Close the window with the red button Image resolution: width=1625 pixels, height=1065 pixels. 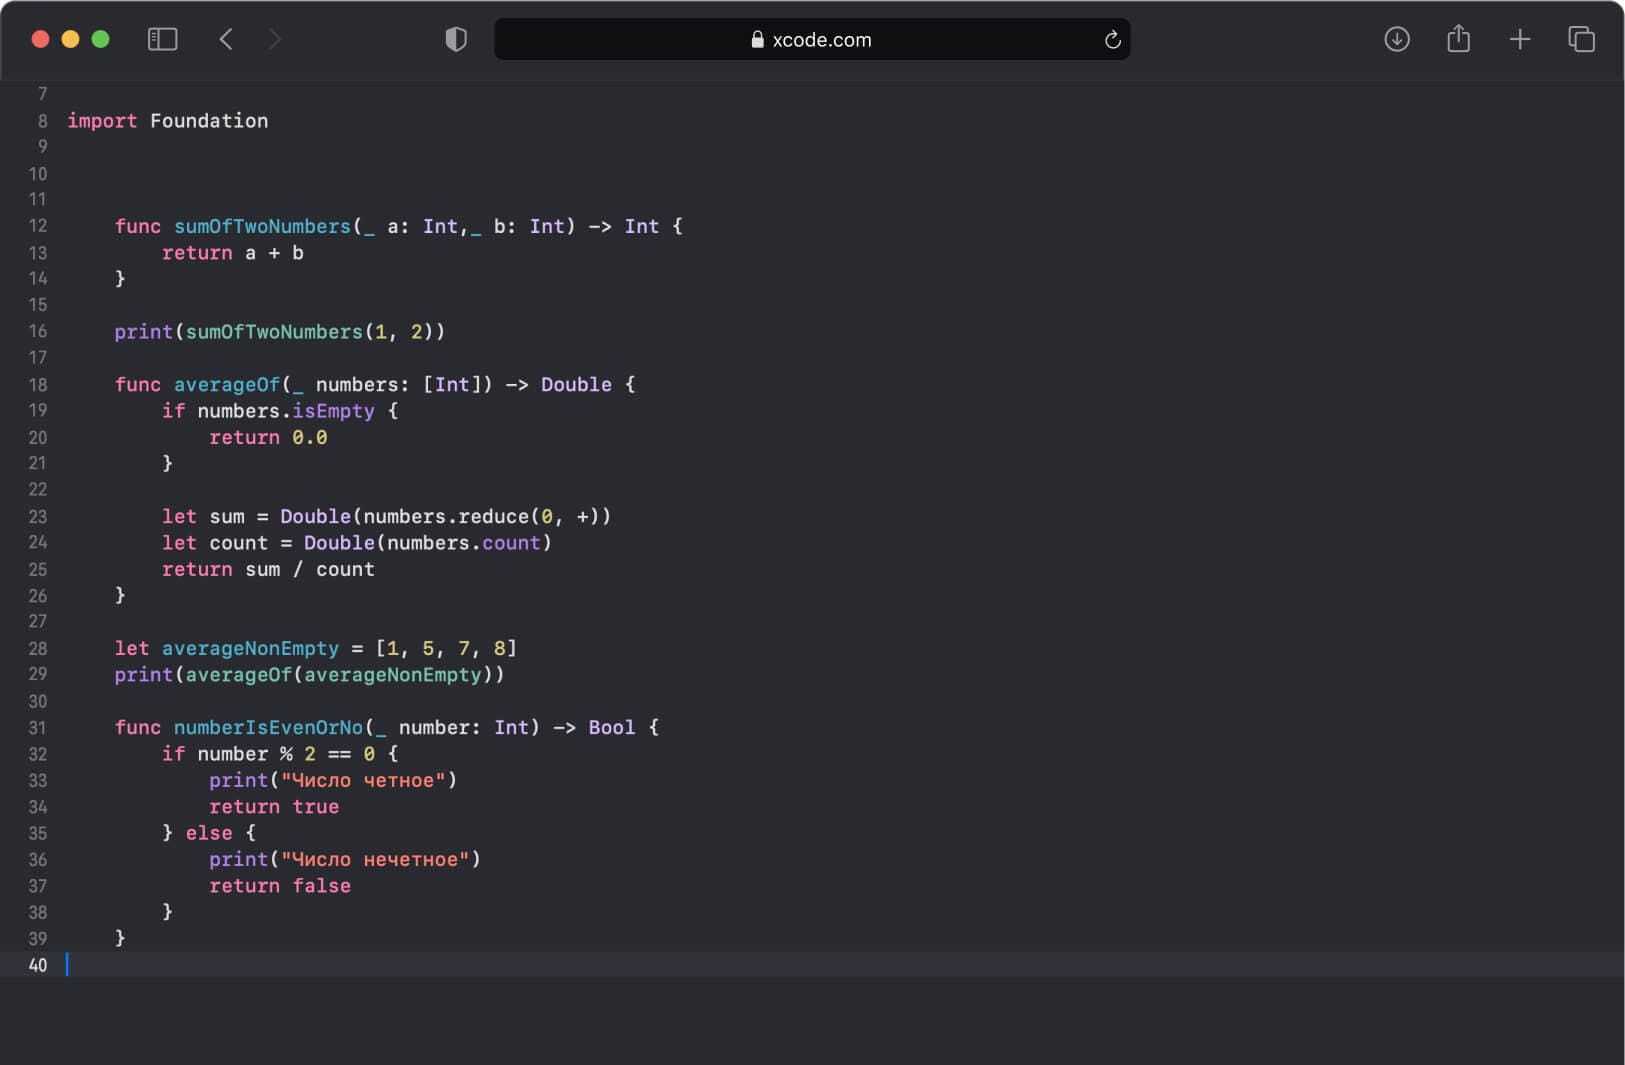click(x=41, y=39)
